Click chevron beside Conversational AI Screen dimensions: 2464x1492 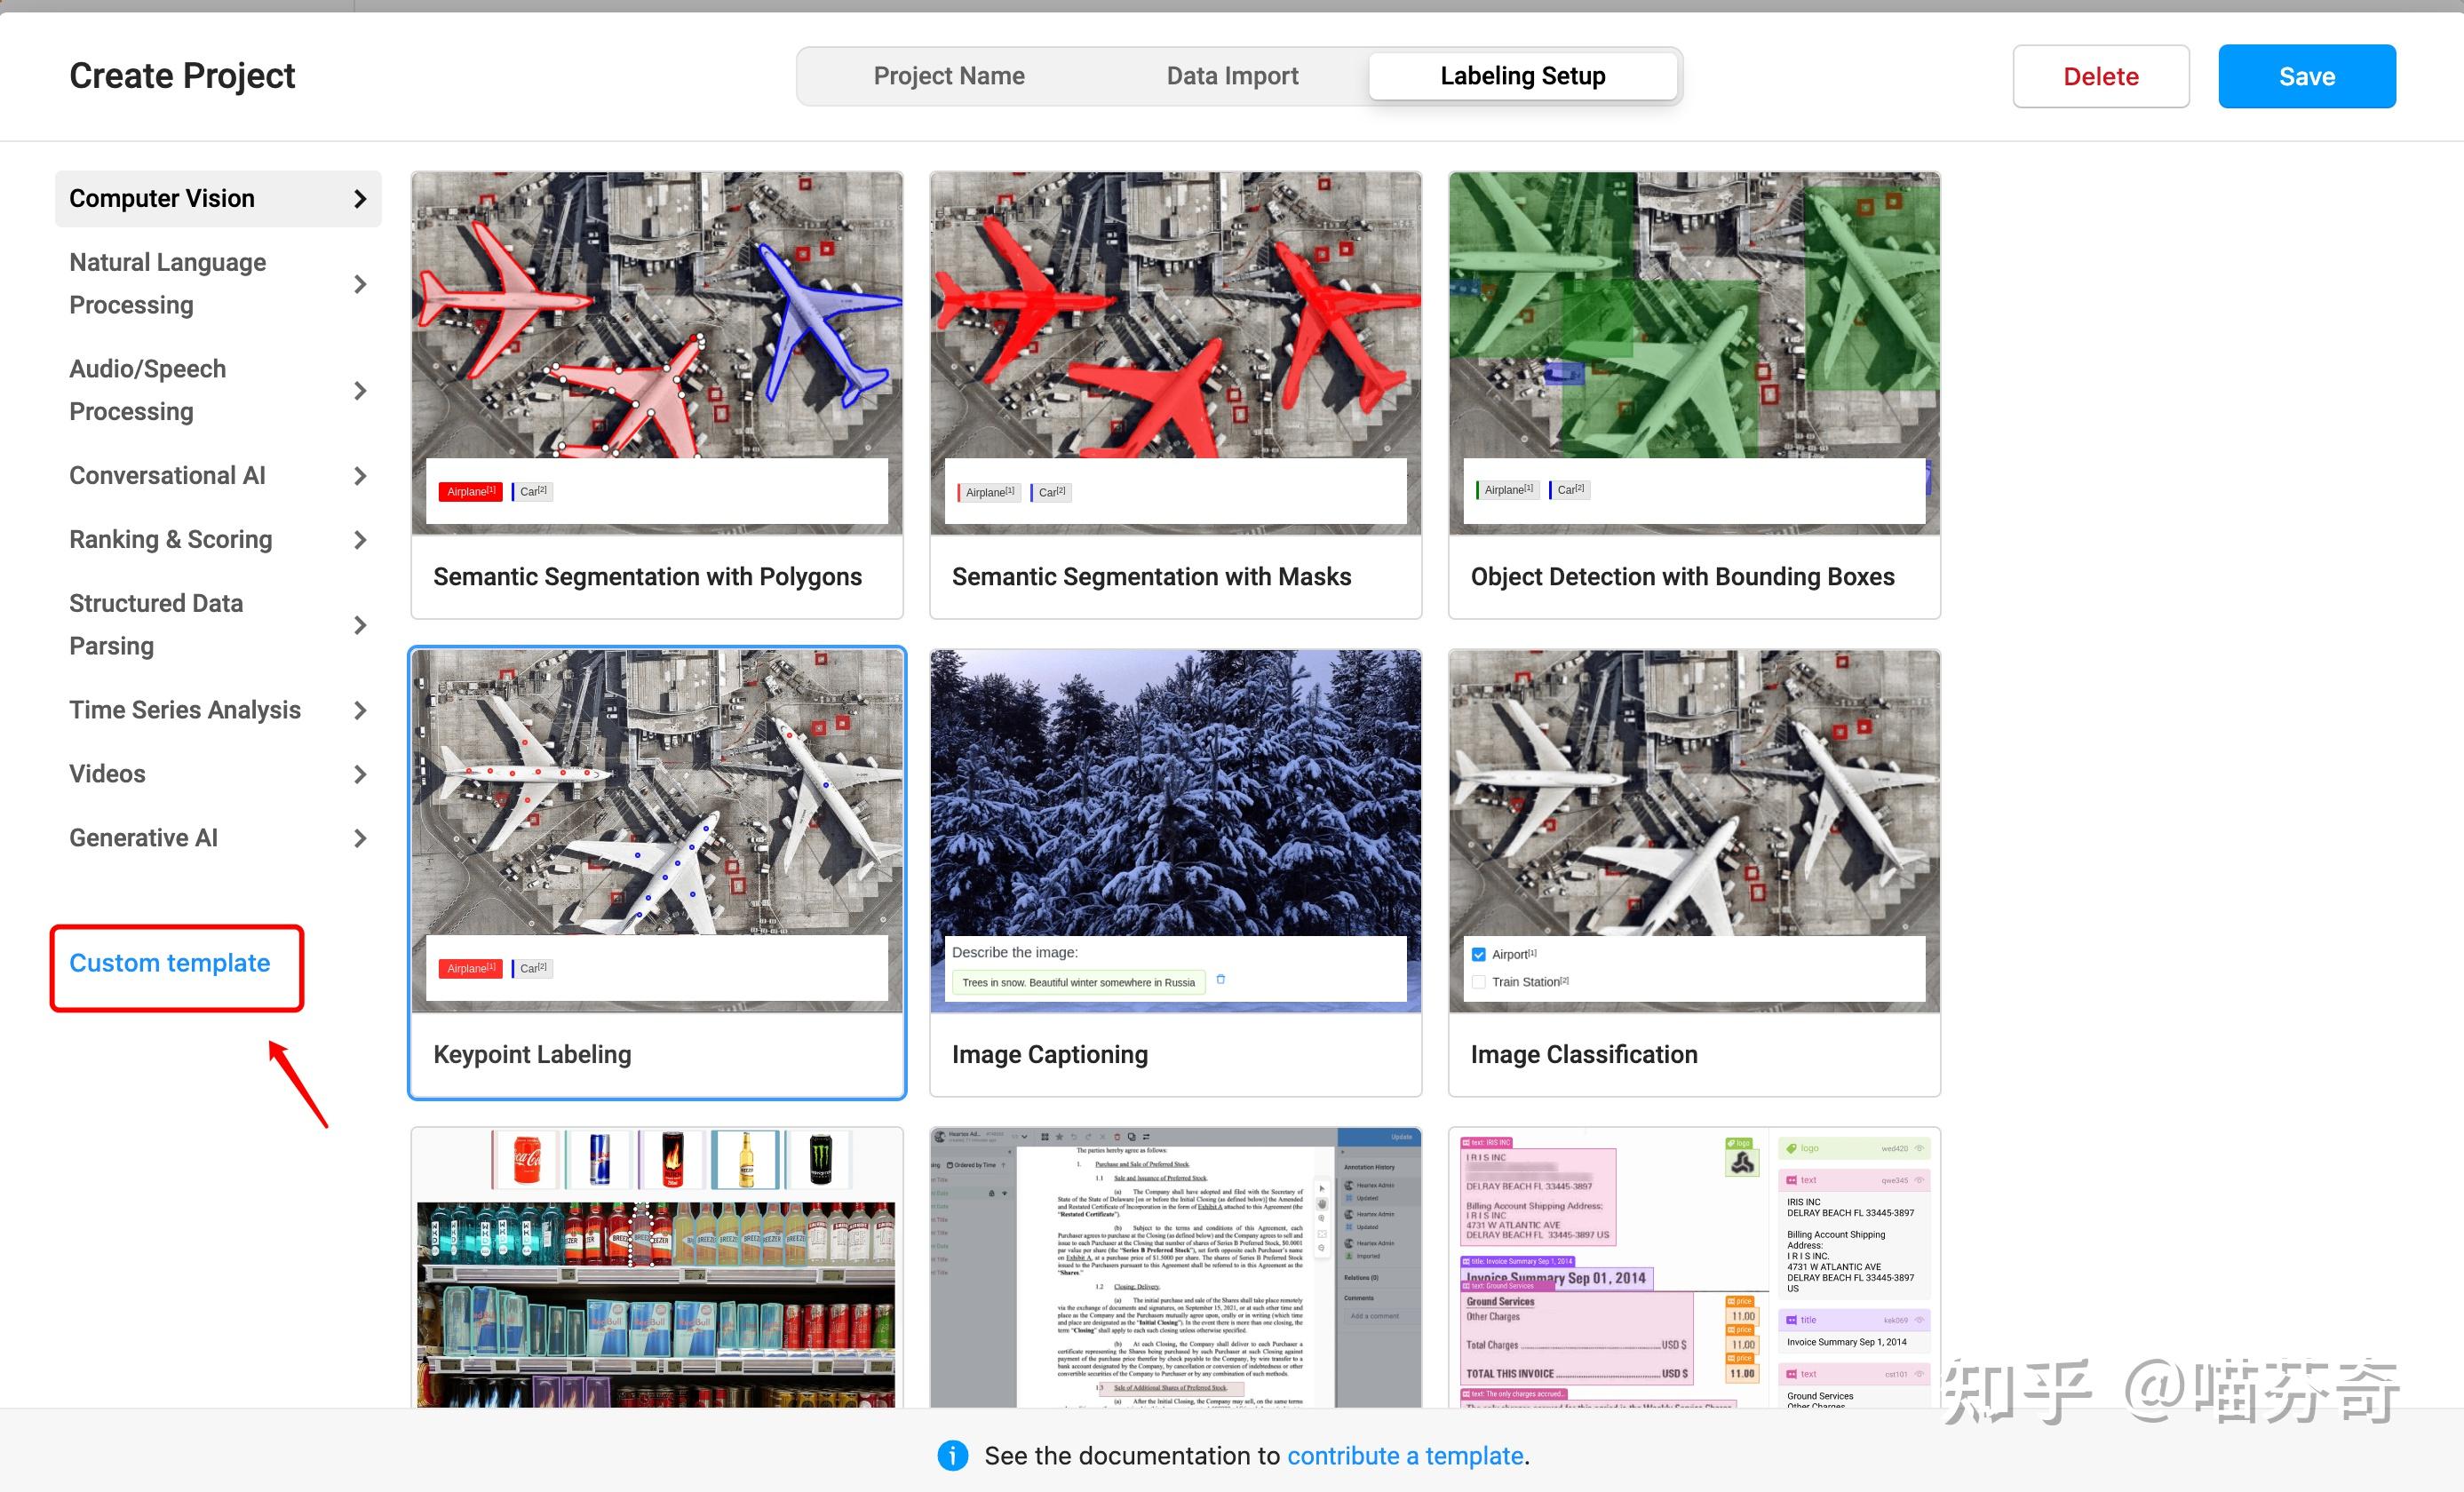(x=360, y=476)
